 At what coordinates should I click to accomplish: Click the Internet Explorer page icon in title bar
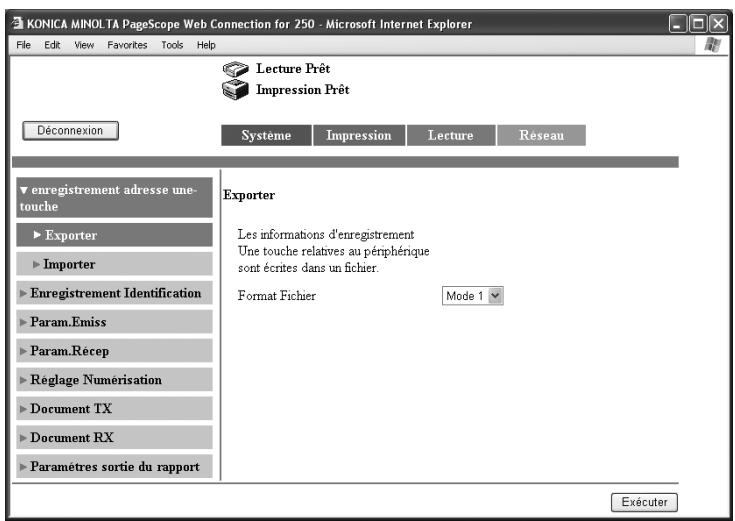click(x=17, y=23)
